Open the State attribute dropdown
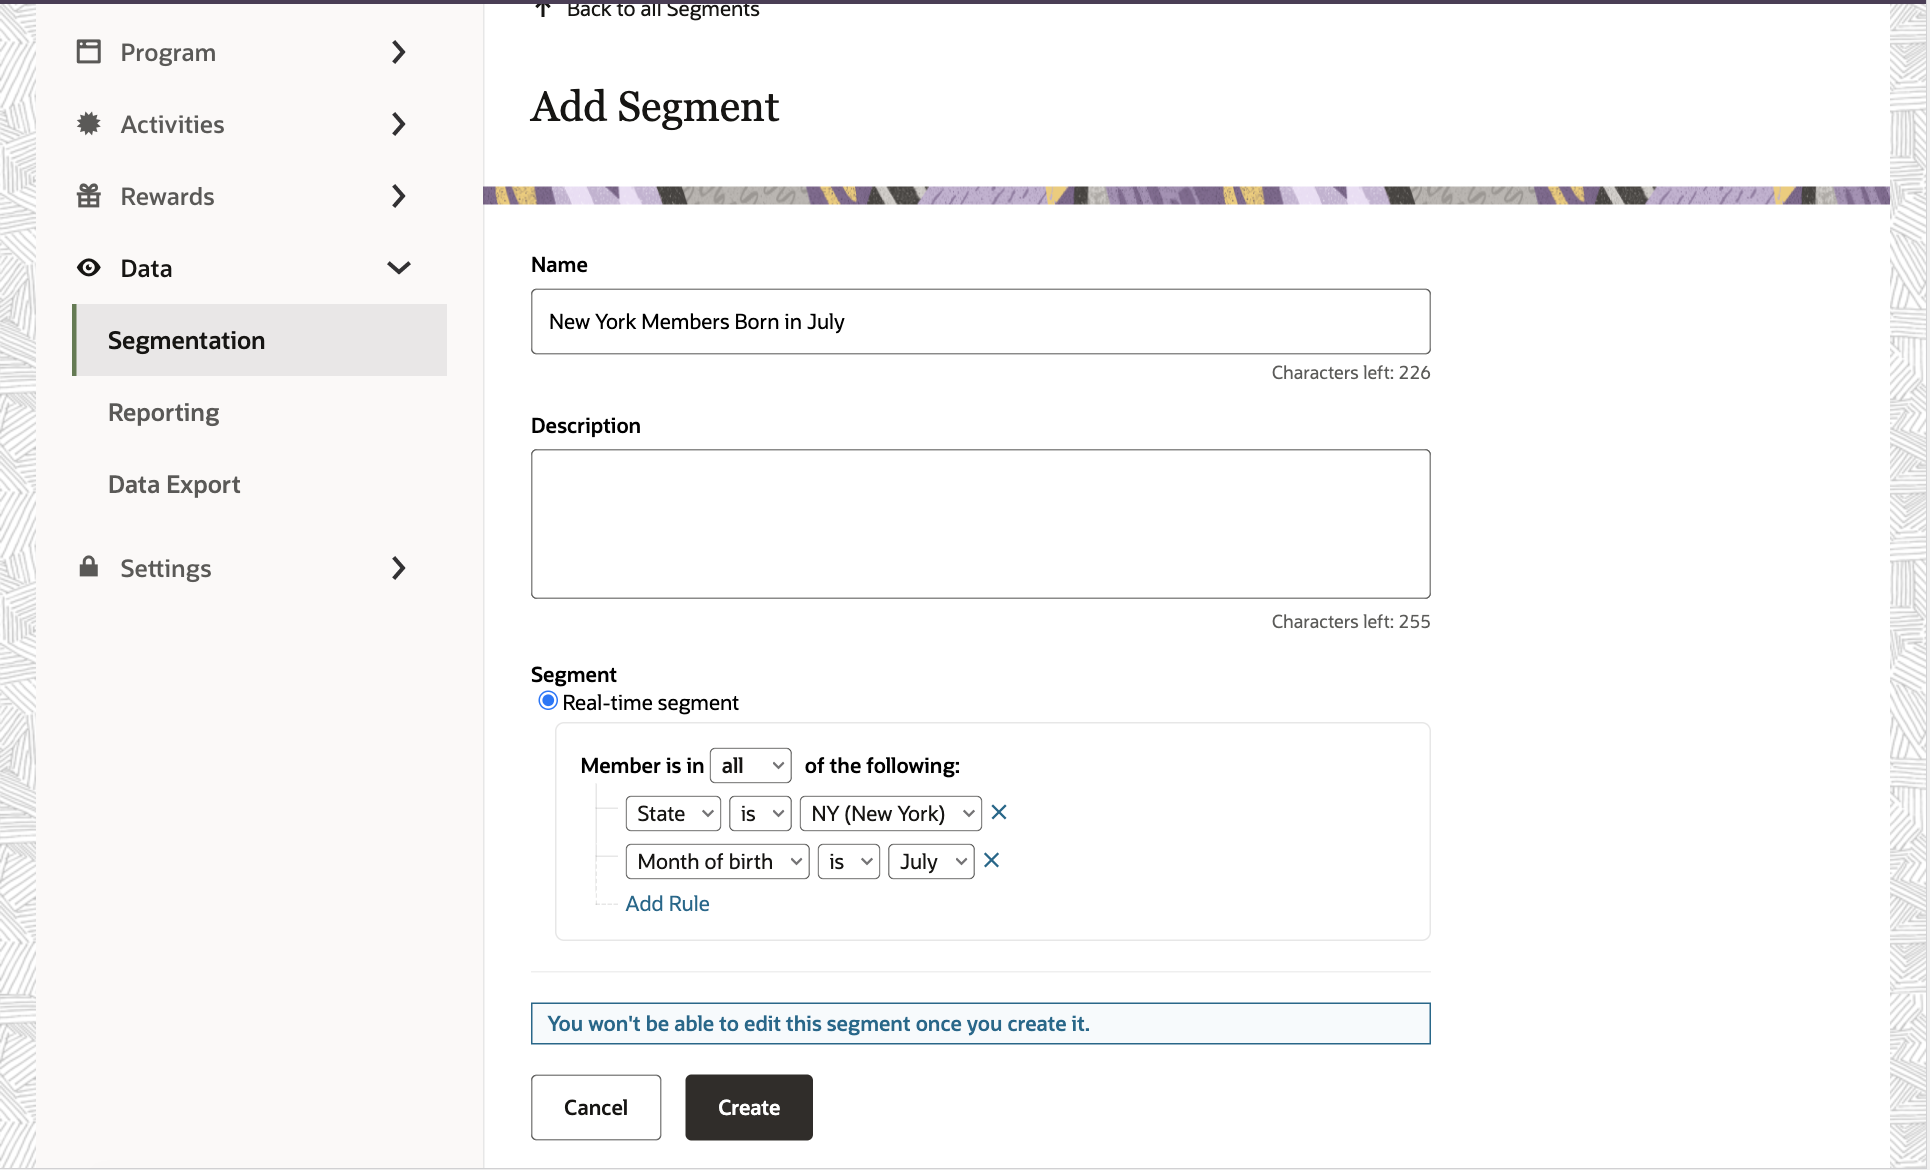 click(x=672, y=813)
